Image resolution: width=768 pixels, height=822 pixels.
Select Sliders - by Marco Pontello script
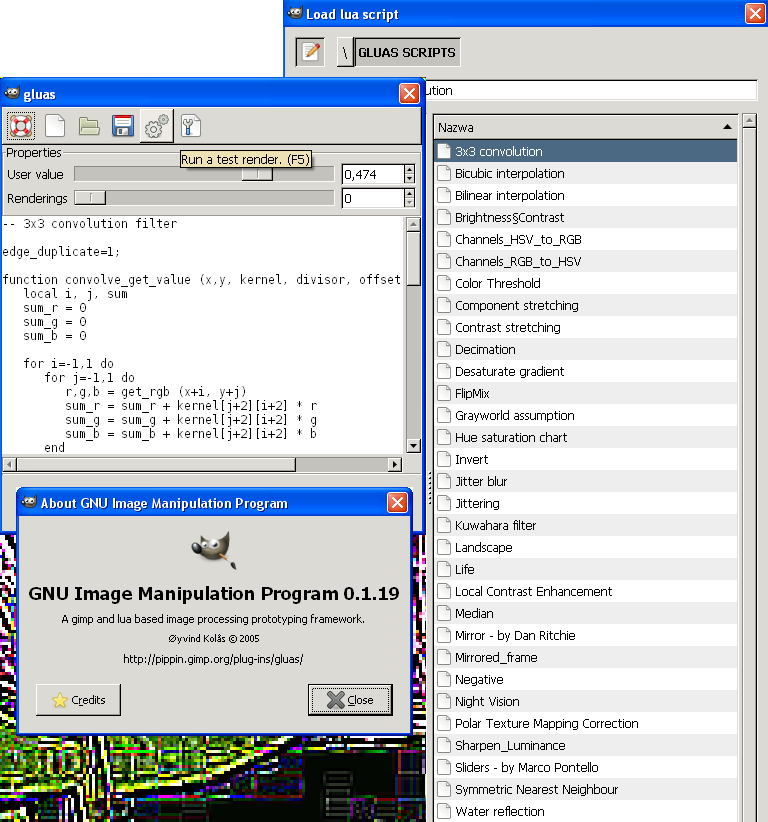coord(585,768)
